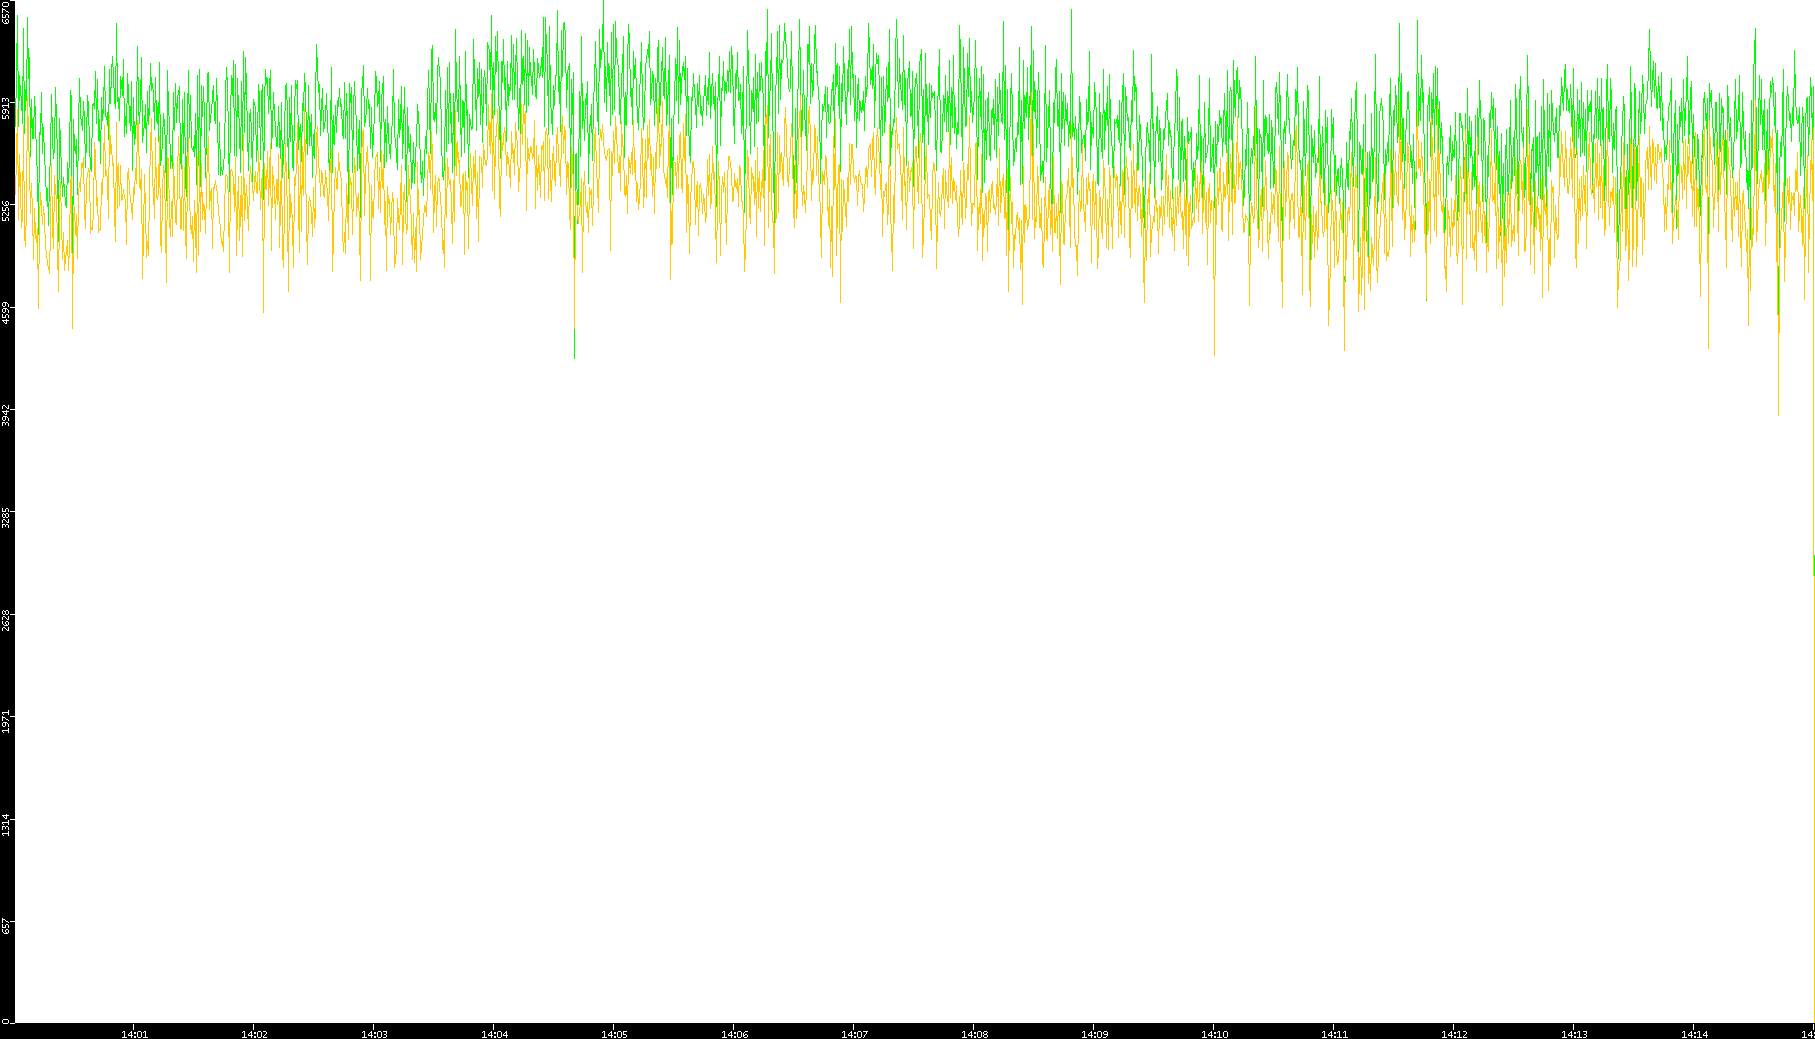Click the 5256 y-axis value label

tap(6, 211)
